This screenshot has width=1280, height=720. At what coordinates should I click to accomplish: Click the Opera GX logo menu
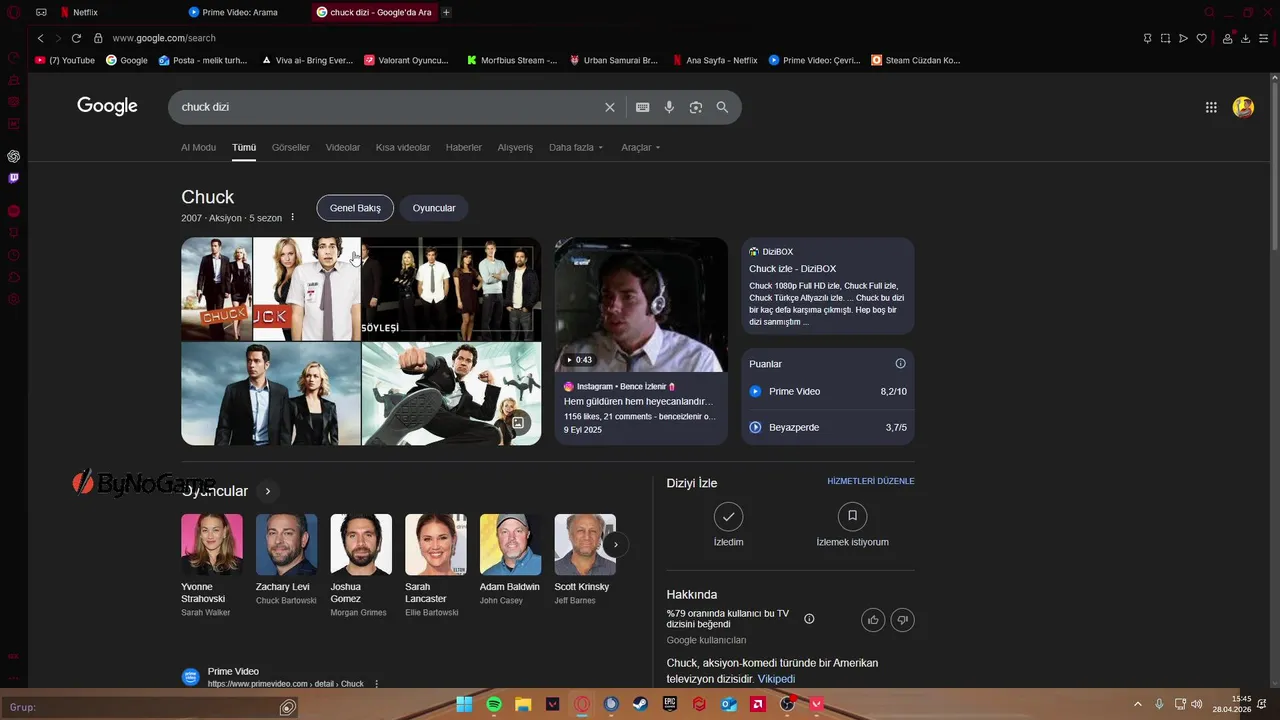pyautogui.click(x=14, y=12)
